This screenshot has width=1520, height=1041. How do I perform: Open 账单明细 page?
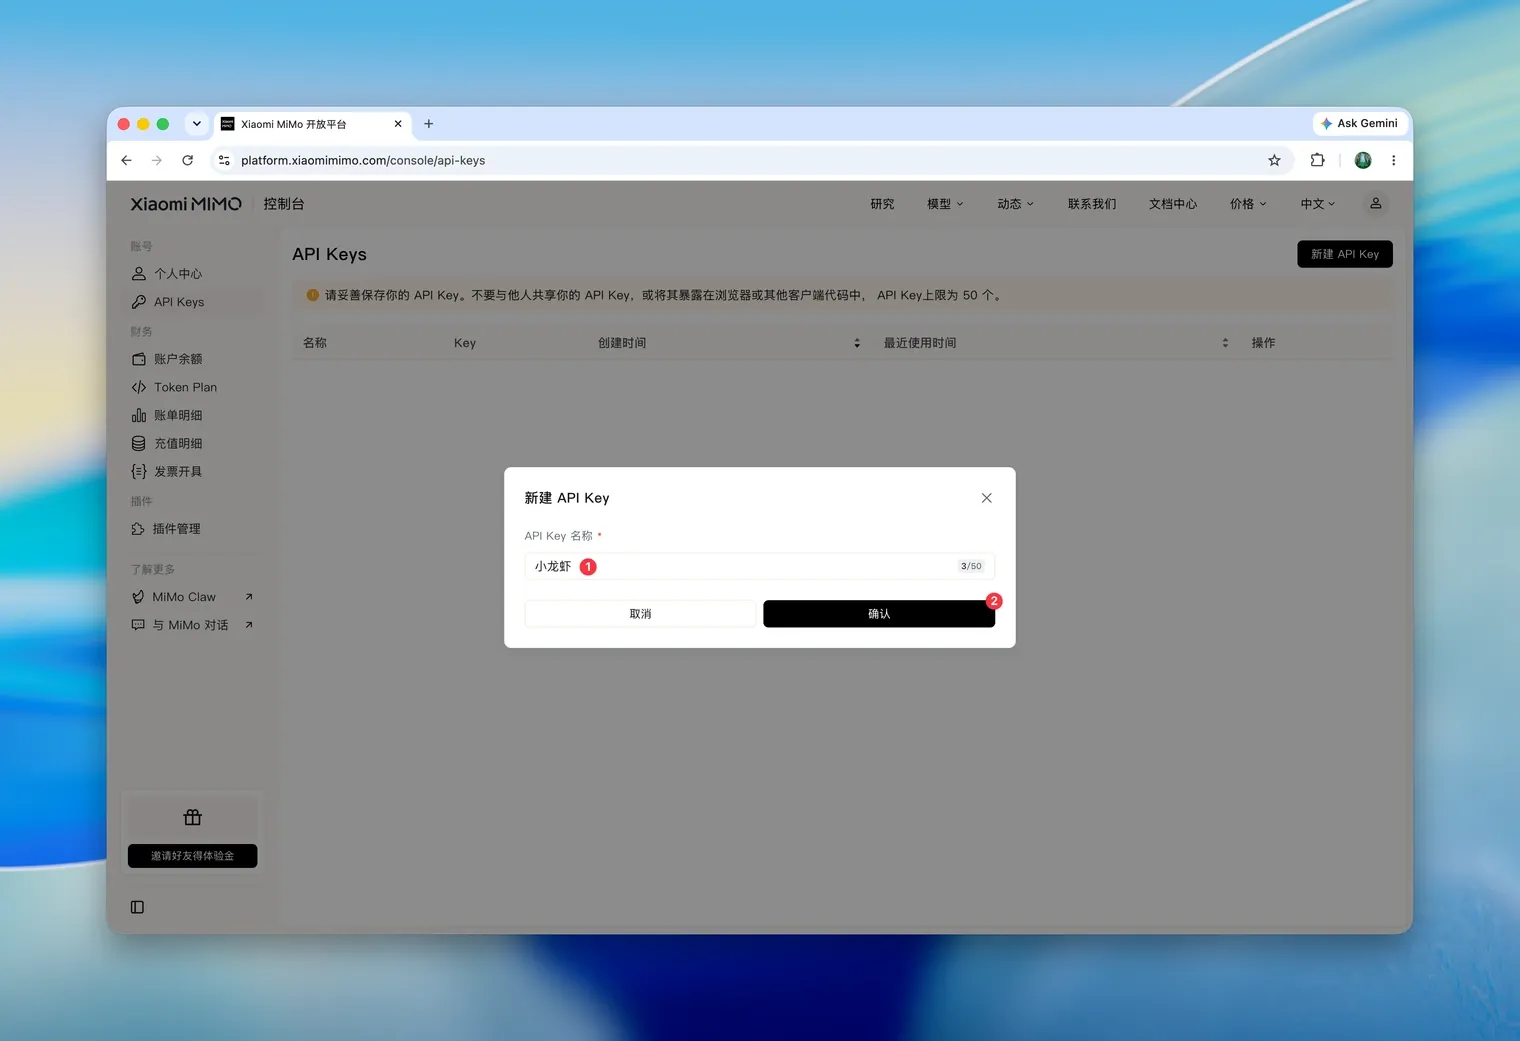[193, 415]
